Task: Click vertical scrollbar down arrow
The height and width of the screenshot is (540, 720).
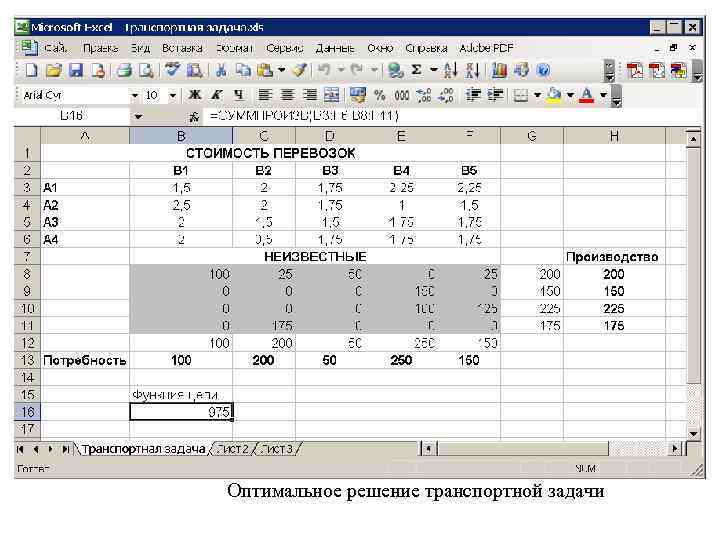Action: (x=693, y=433)
